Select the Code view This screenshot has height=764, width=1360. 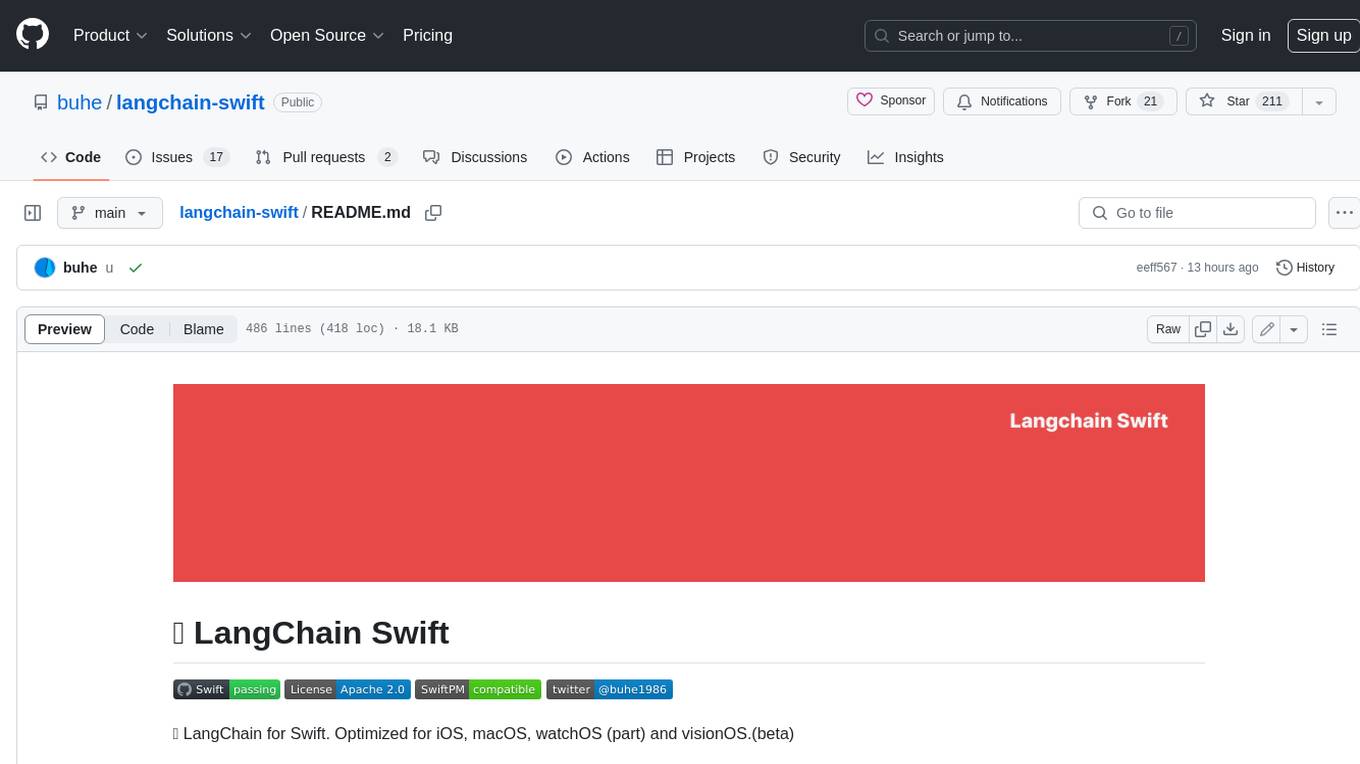click(x=137, y=329)
